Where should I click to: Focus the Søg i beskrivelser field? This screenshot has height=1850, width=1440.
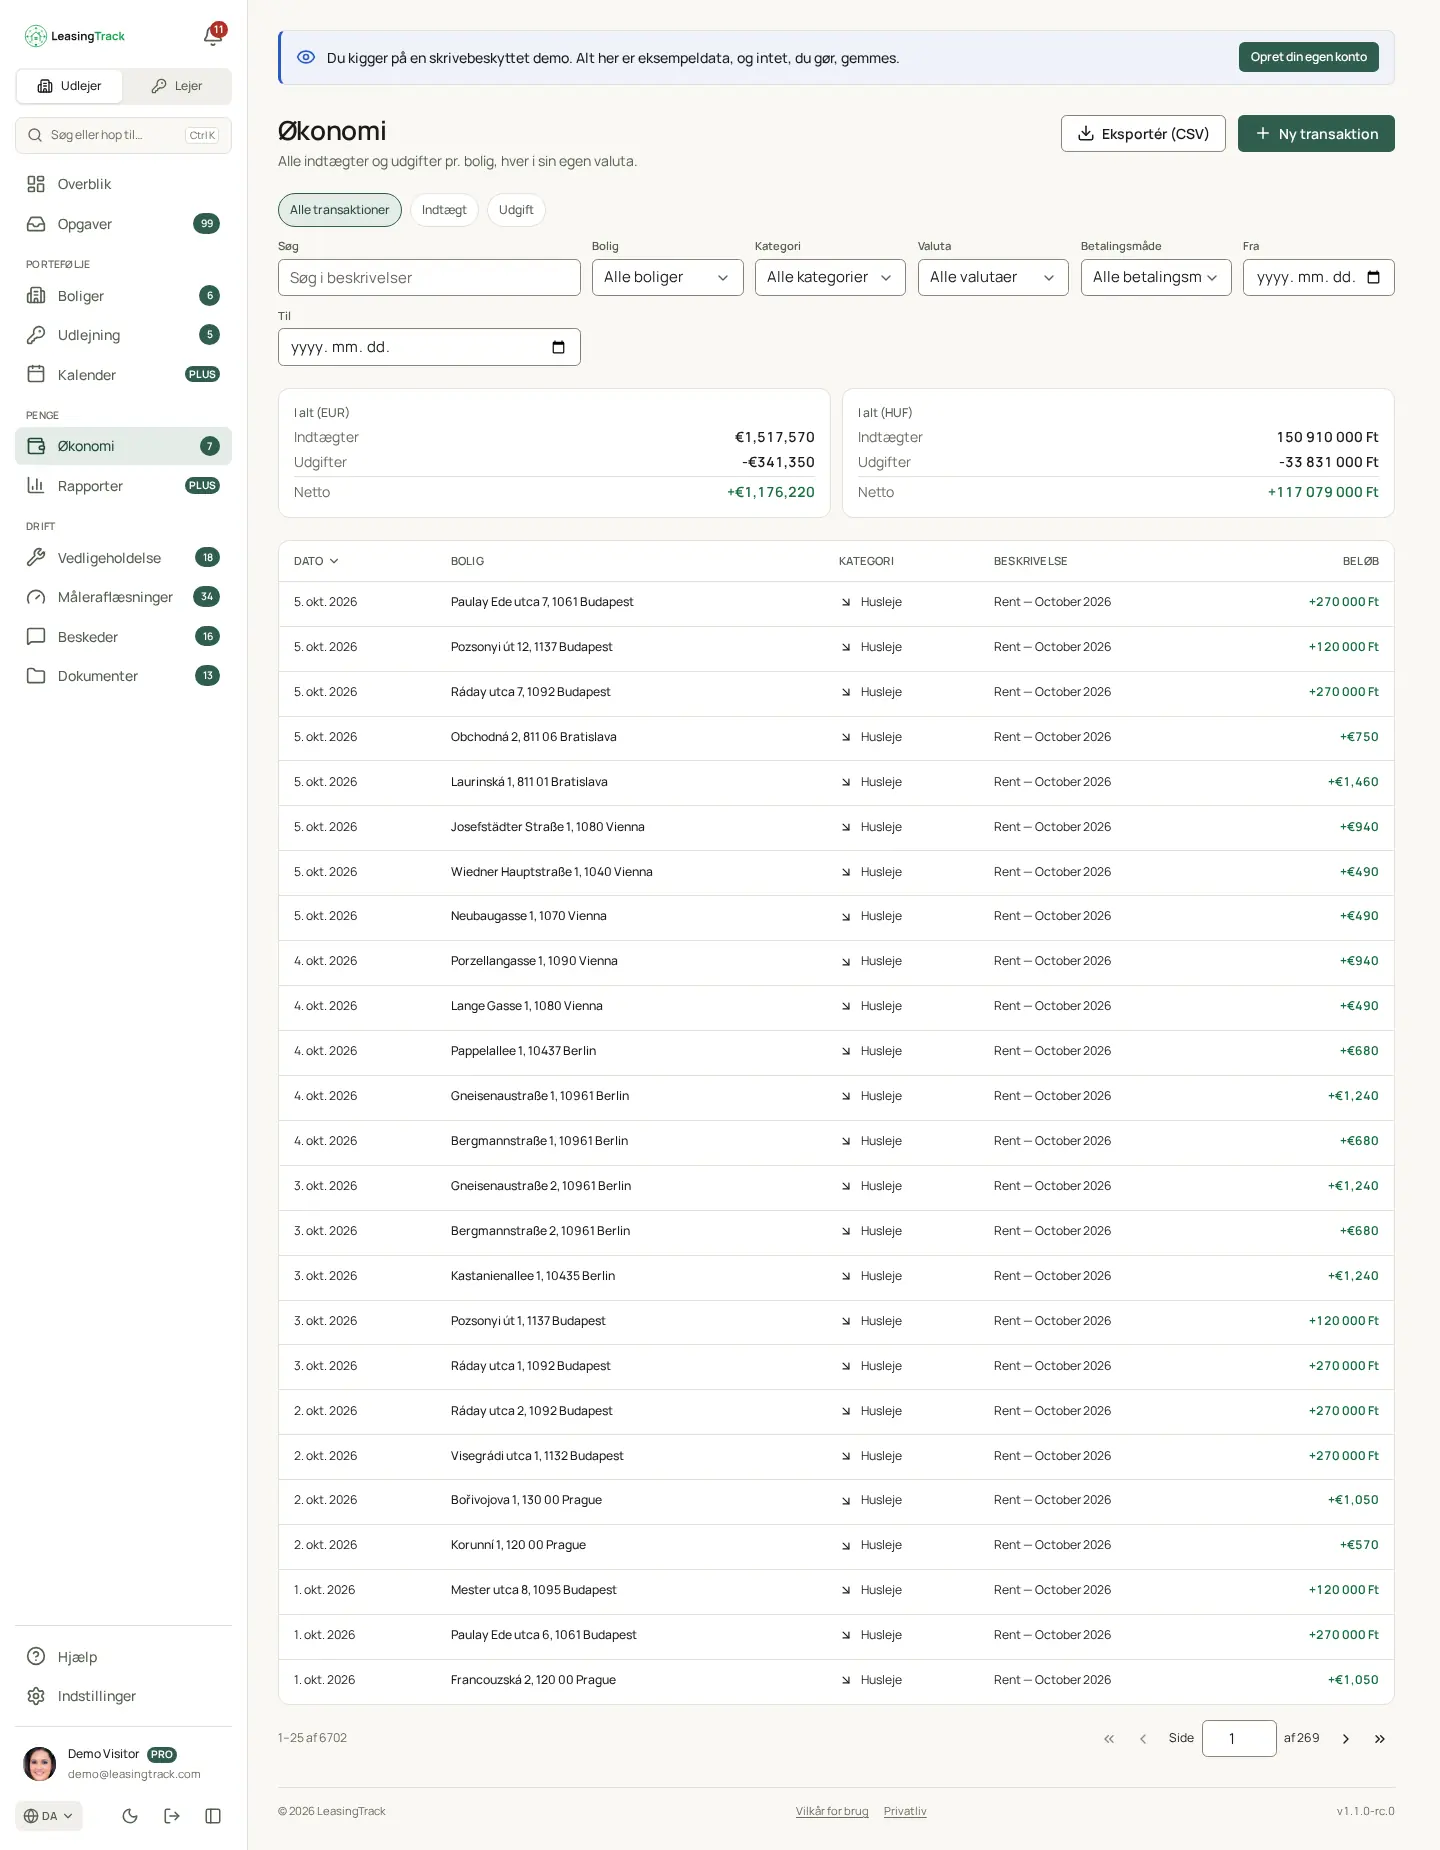(x=429, y=278)
